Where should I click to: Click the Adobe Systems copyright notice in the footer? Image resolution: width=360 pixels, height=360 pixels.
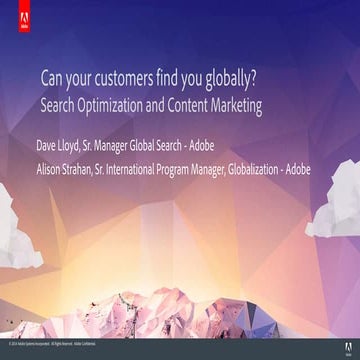52,344
